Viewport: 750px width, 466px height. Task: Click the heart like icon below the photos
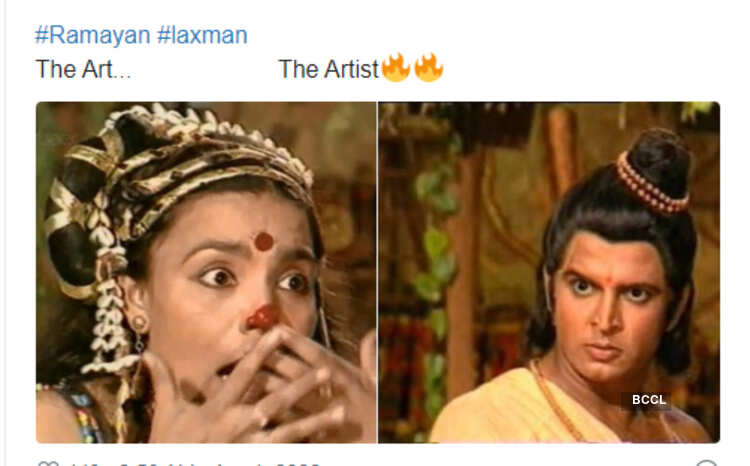coord(48,464)
